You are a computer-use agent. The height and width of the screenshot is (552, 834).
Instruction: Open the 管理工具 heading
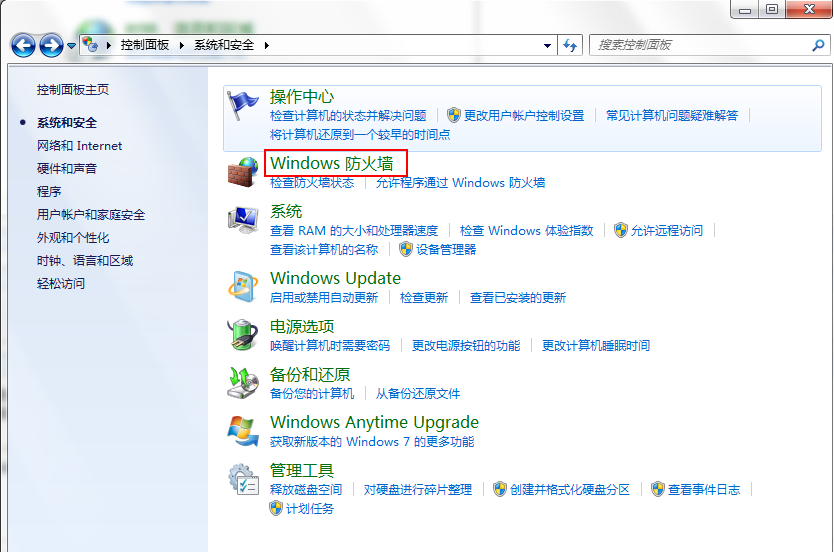[302, 471]
